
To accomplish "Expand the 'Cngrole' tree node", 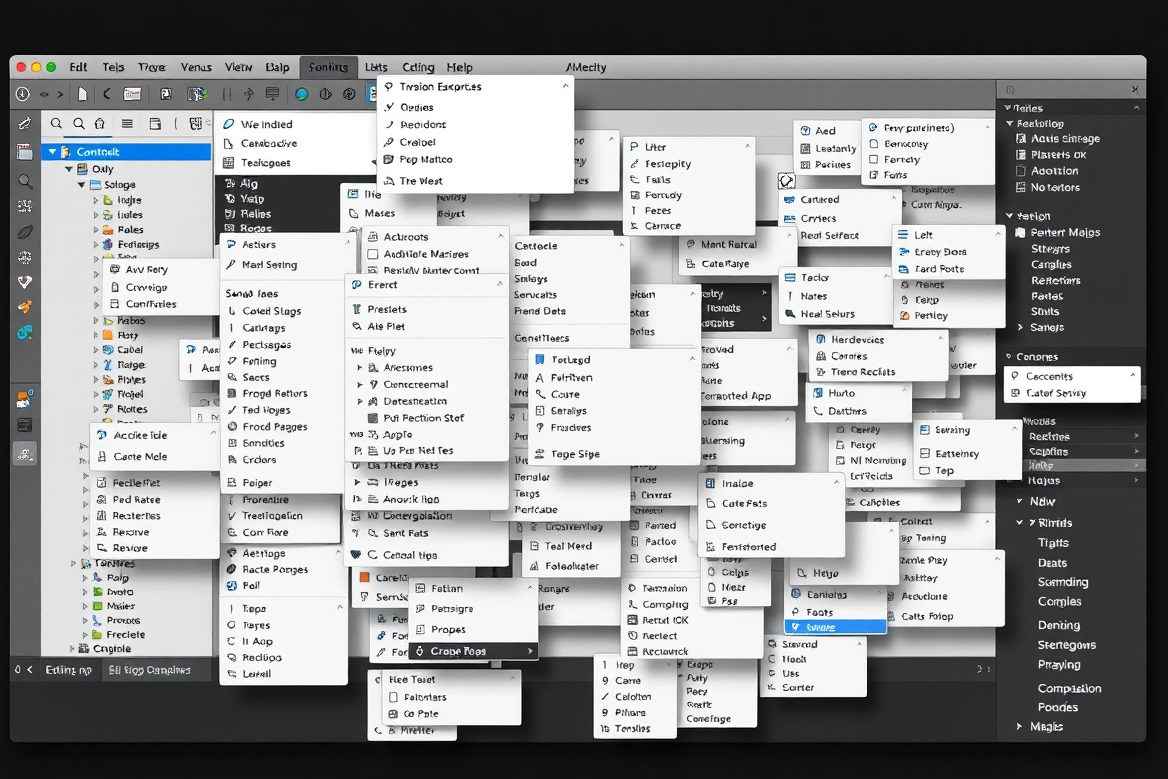I will pyautogui.click(x=72, y=649).
